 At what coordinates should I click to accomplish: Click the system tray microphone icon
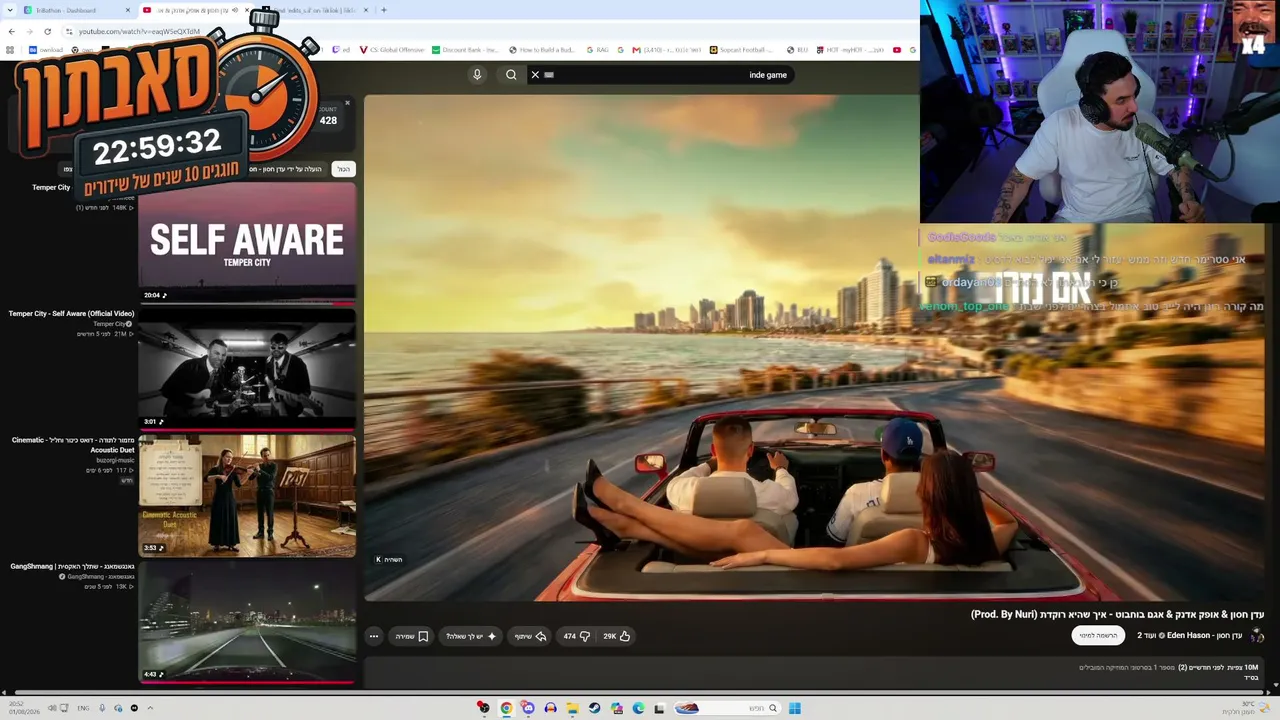pos(102,708)
